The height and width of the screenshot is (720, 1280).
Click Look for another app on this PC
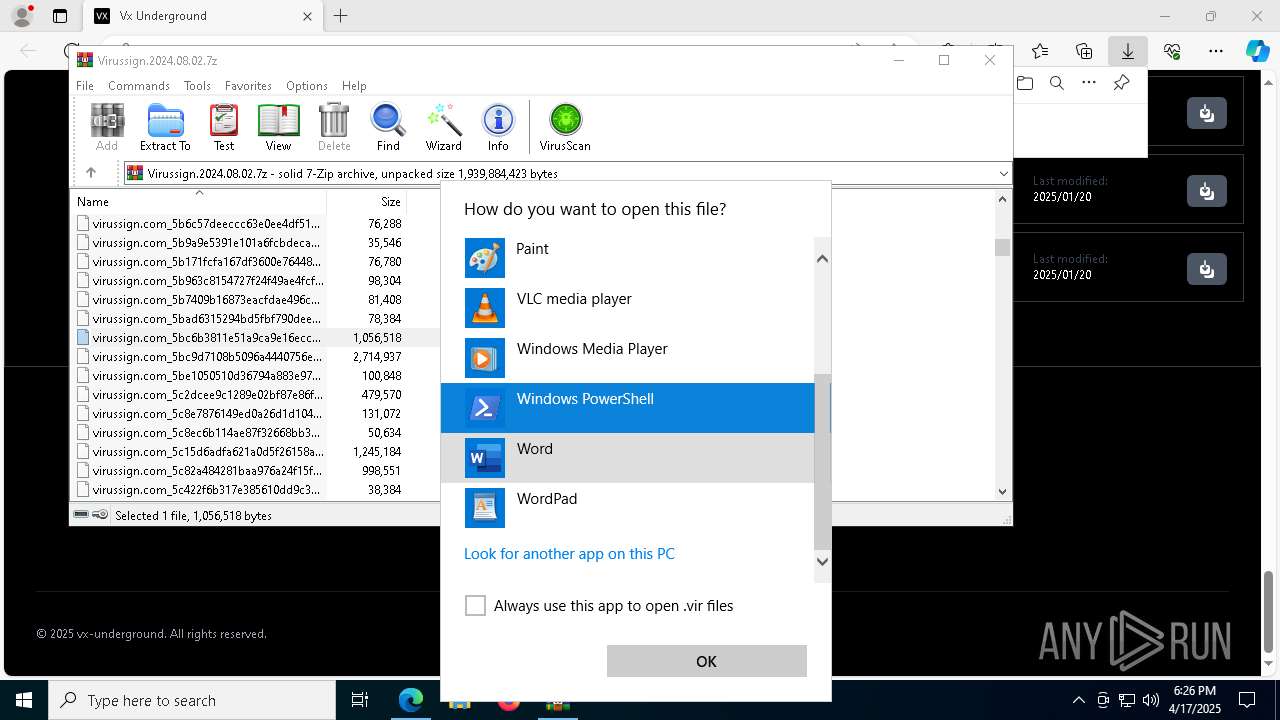point(569,553)
